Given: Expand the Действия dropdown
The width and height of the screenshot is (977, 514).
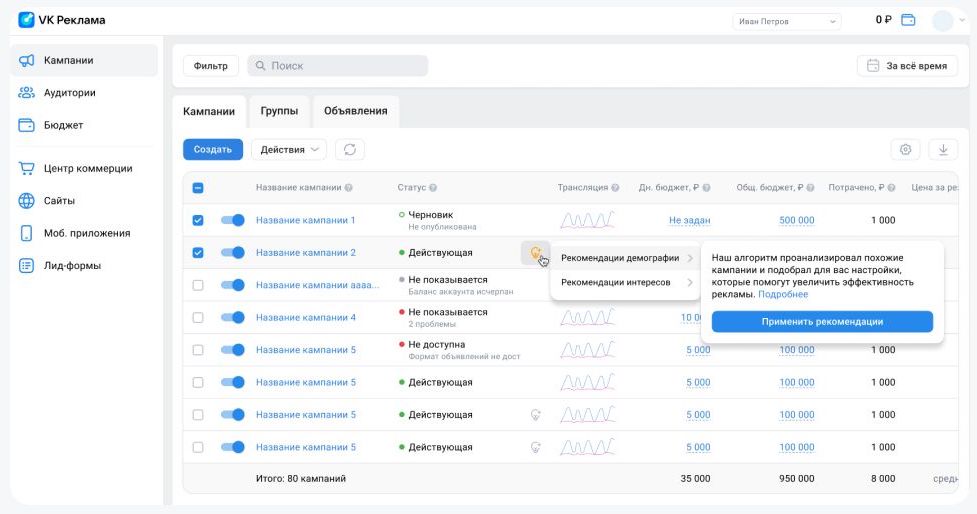Looking at the screenshot, I should tap(288, 149).
